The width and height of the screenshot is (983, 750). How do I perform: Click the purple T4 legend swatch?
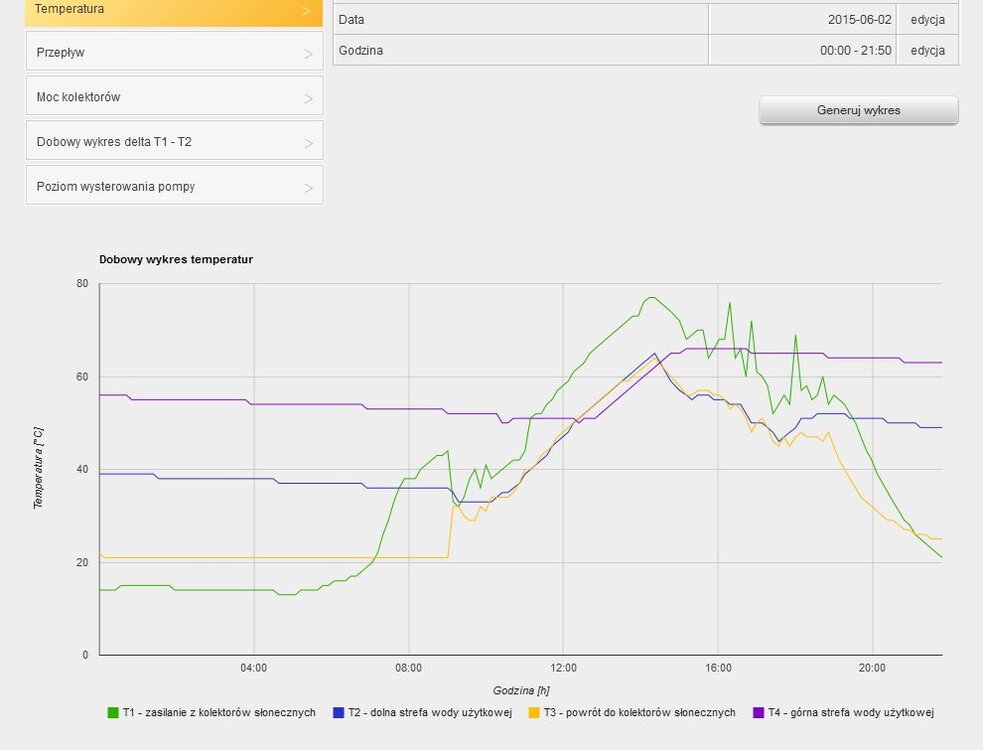pos(758,713)
